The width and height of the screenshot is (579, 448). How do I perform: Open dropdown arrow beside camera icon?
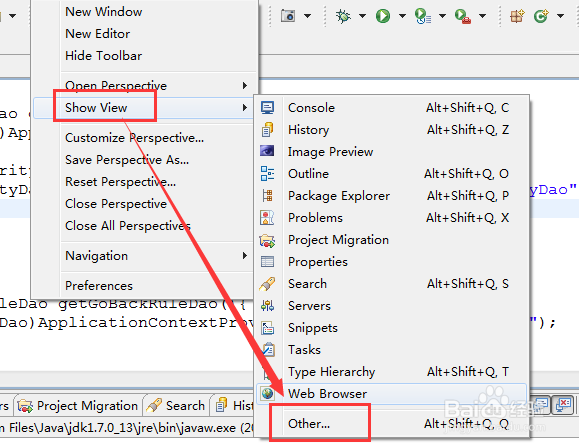point(307,16)
